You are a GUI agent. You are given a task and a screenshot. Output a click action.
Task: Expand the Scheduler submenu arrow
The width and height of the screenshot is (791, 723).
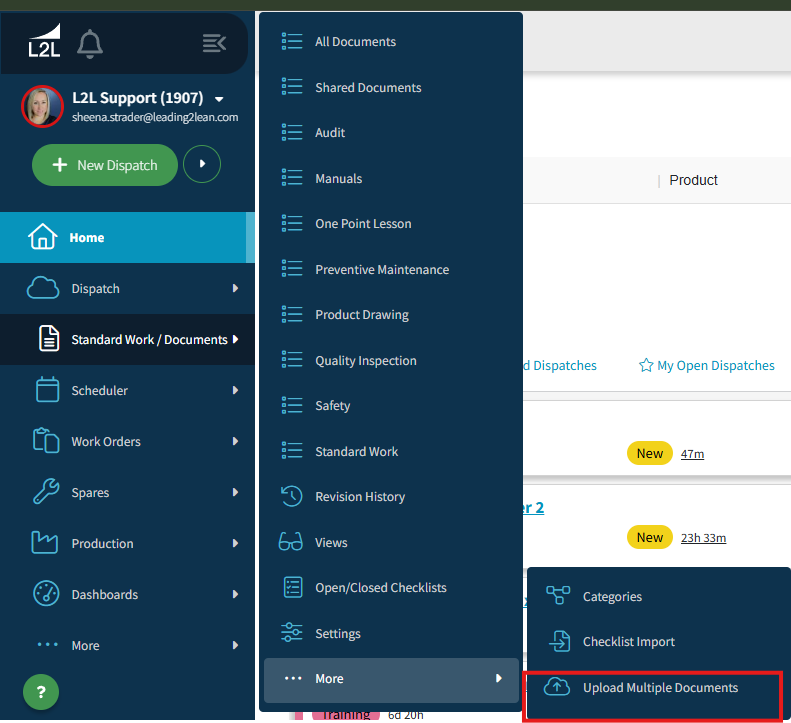click(x=235, y=390)
